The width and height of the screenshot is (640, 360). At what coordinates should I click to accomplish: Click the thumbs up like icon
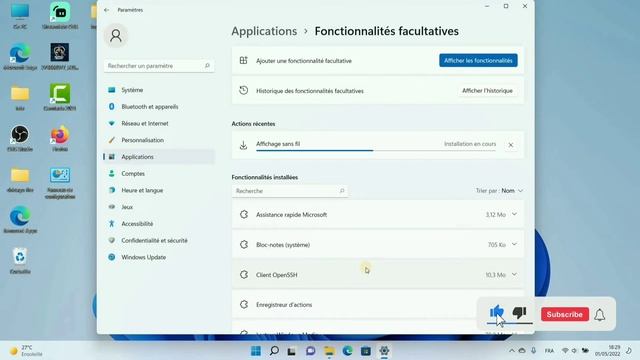[x=497, y=312]
